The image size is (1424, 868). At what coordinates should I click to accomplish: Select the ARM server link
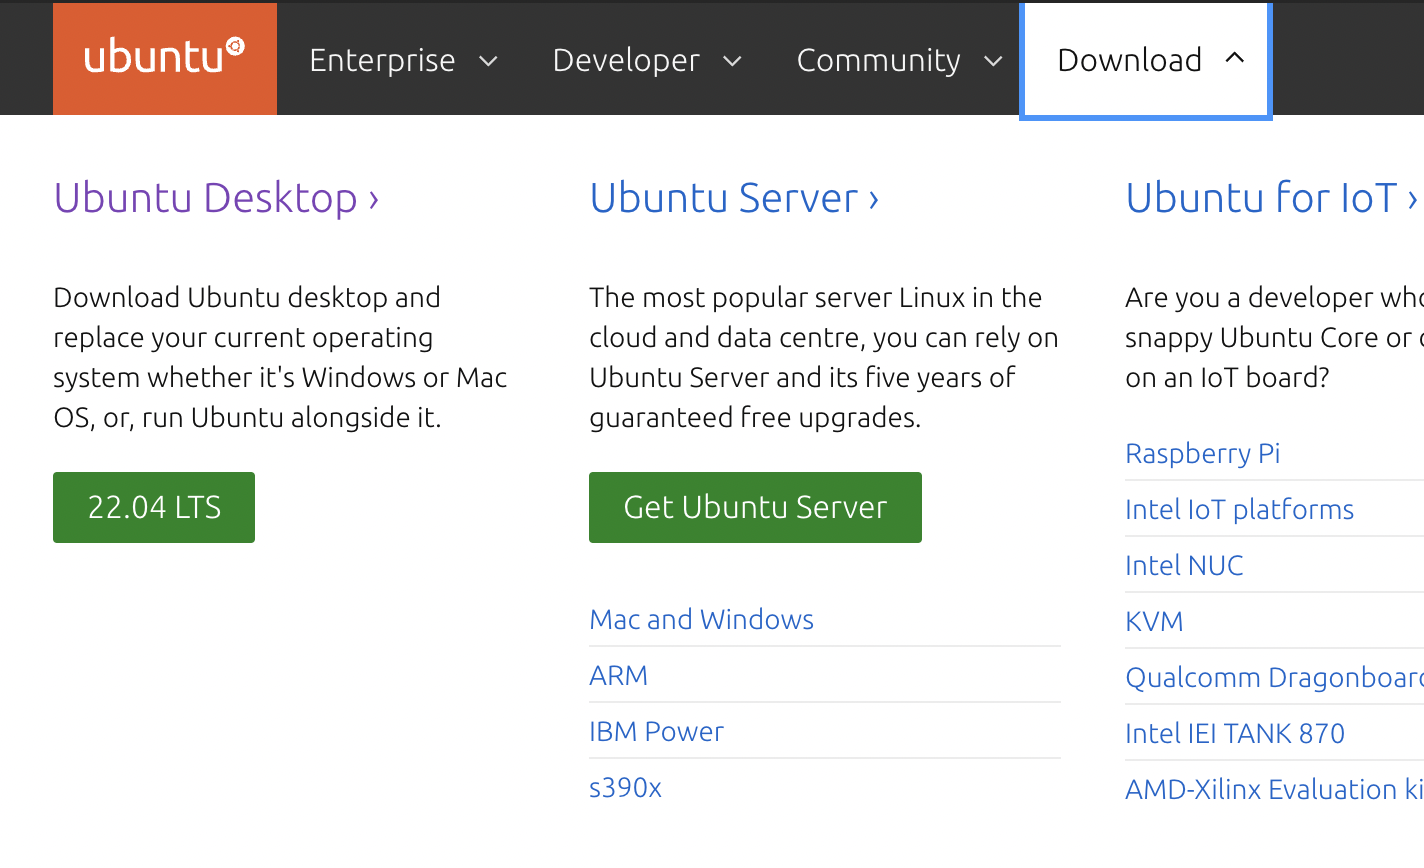pyautogui.click(x=618, y=676)
